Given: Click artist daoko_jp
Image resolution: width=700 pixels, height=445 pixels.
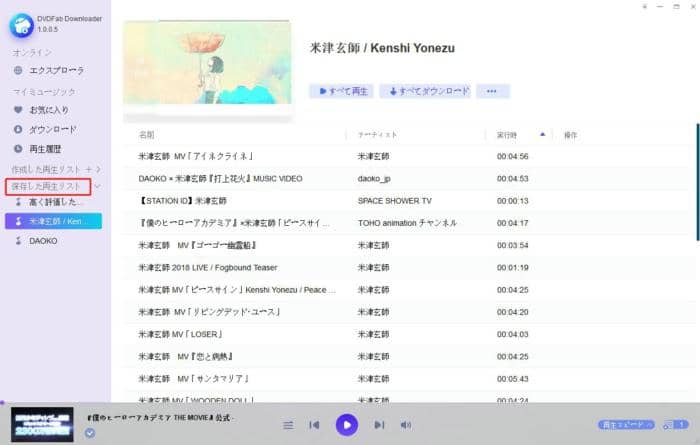Looking at the screenshot, I should point(374,179).
